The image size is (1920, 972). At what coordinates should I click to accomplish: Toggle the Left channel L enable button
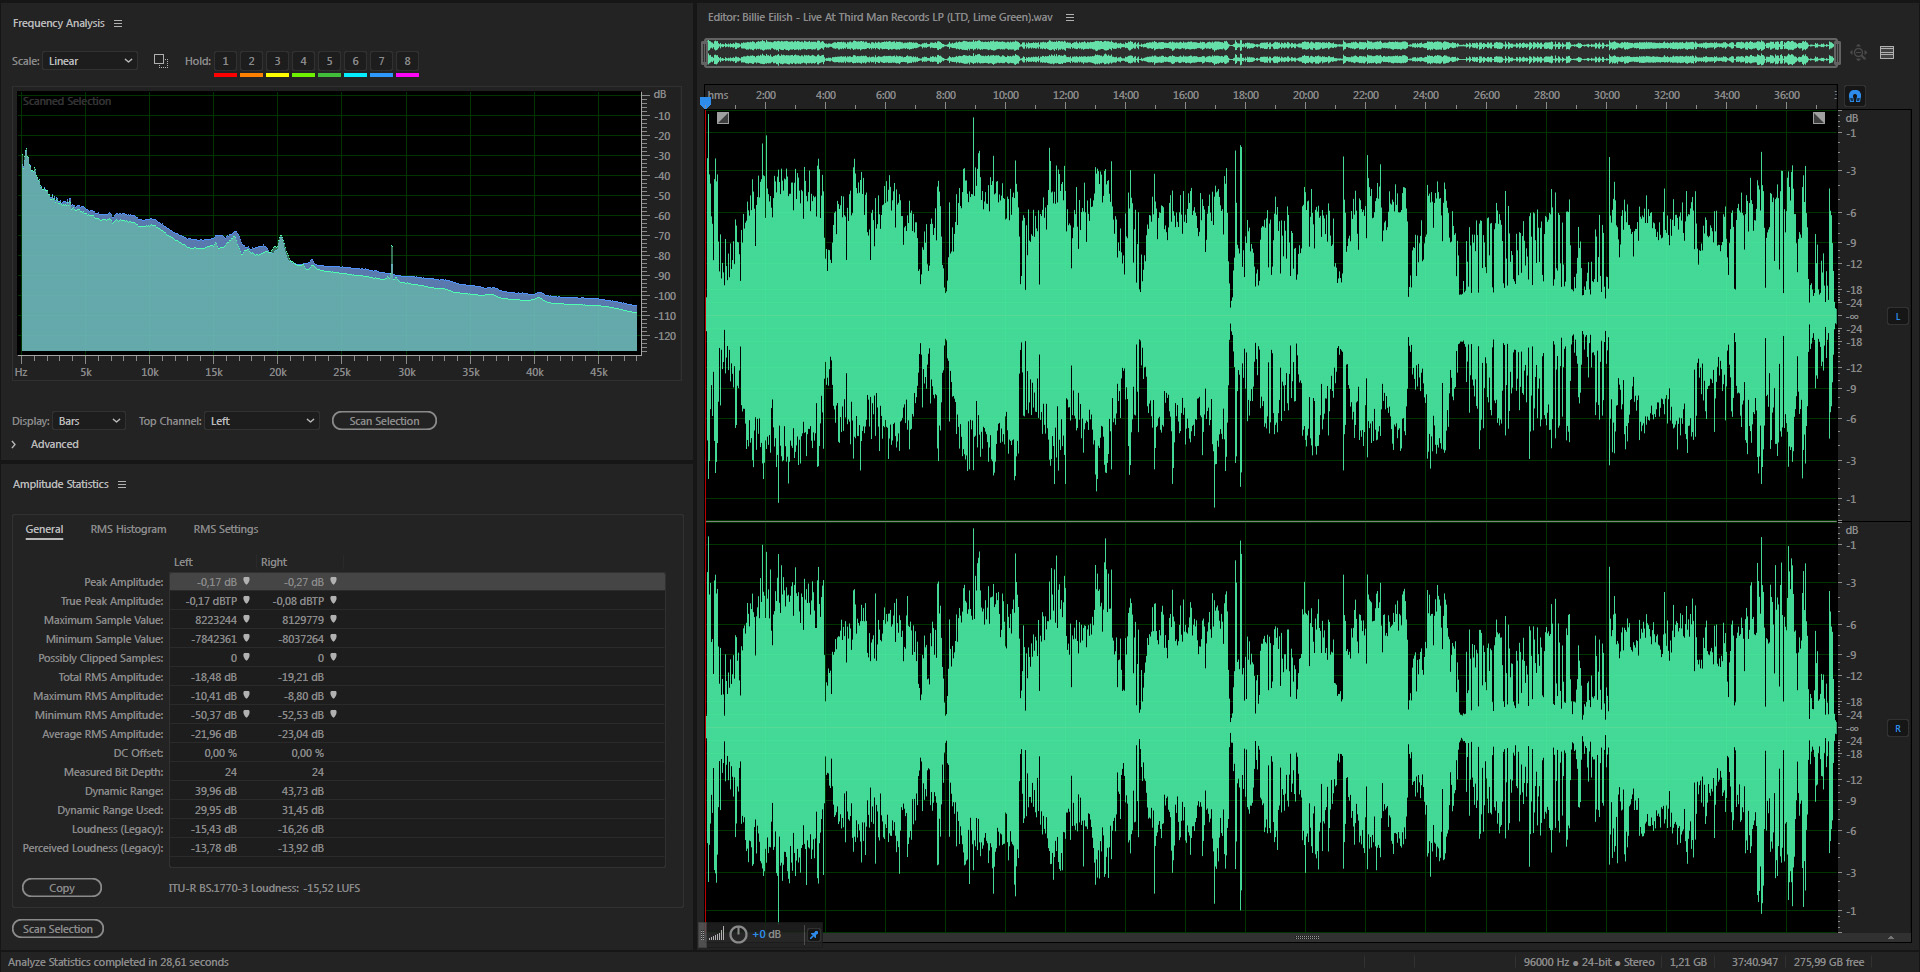coord(1897,317)
